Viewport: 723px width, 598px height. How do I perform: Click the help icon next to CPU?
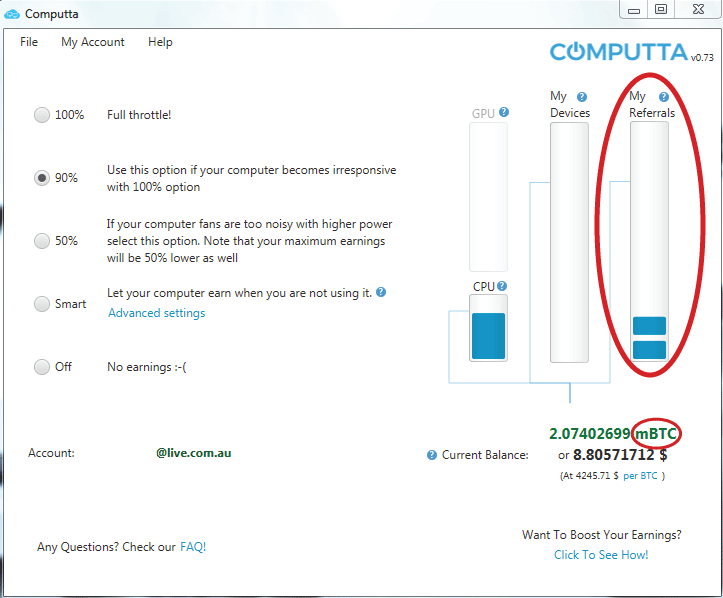pos(502,286)
